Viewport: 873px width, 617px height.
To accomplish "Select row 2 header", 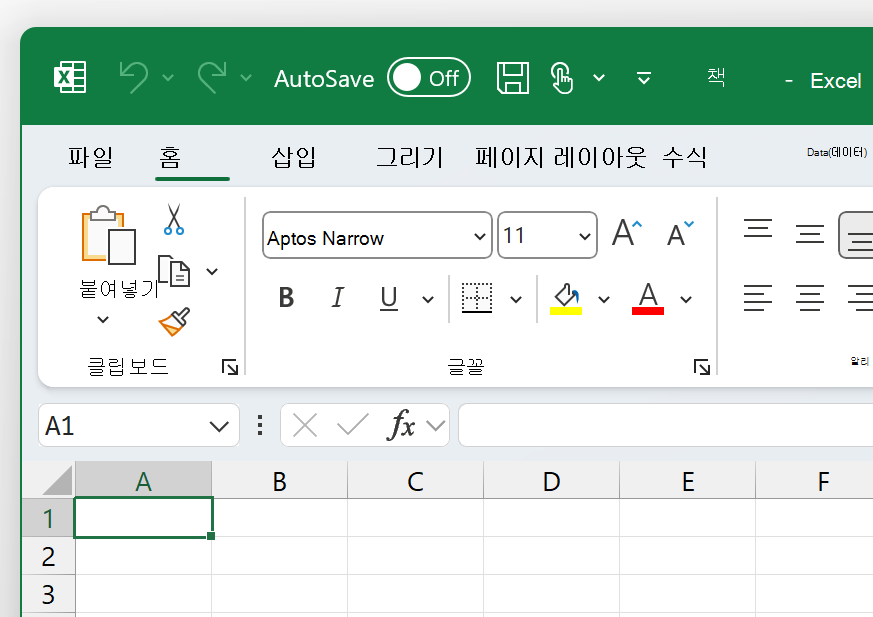I will click(x=48, y=556).
